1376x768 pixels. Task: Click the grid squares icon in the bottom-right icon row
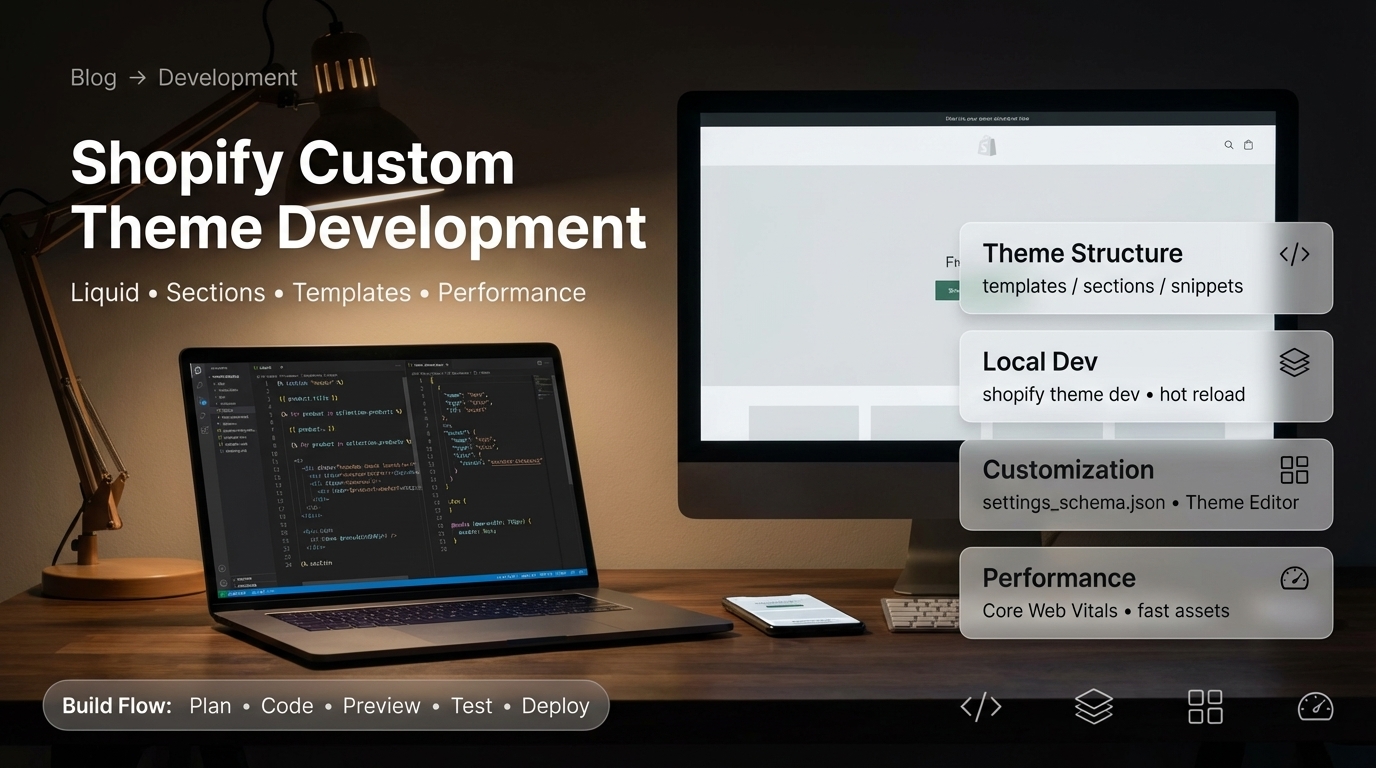coord(1204,706)
